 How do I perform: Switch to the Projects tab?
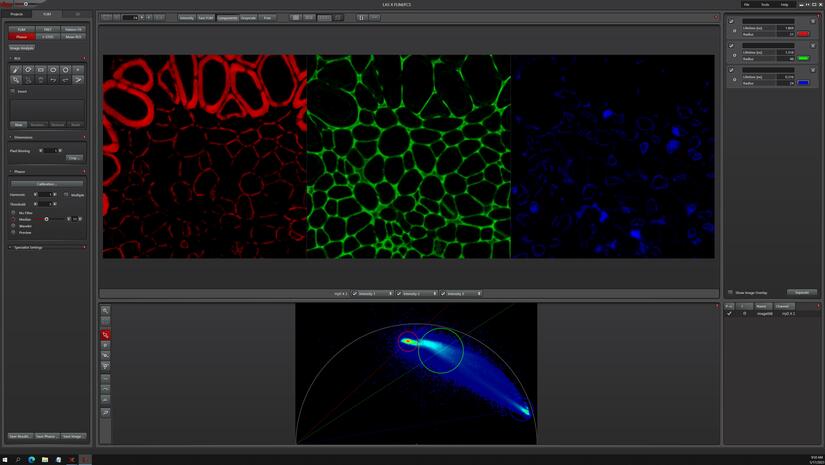[16, 14]
